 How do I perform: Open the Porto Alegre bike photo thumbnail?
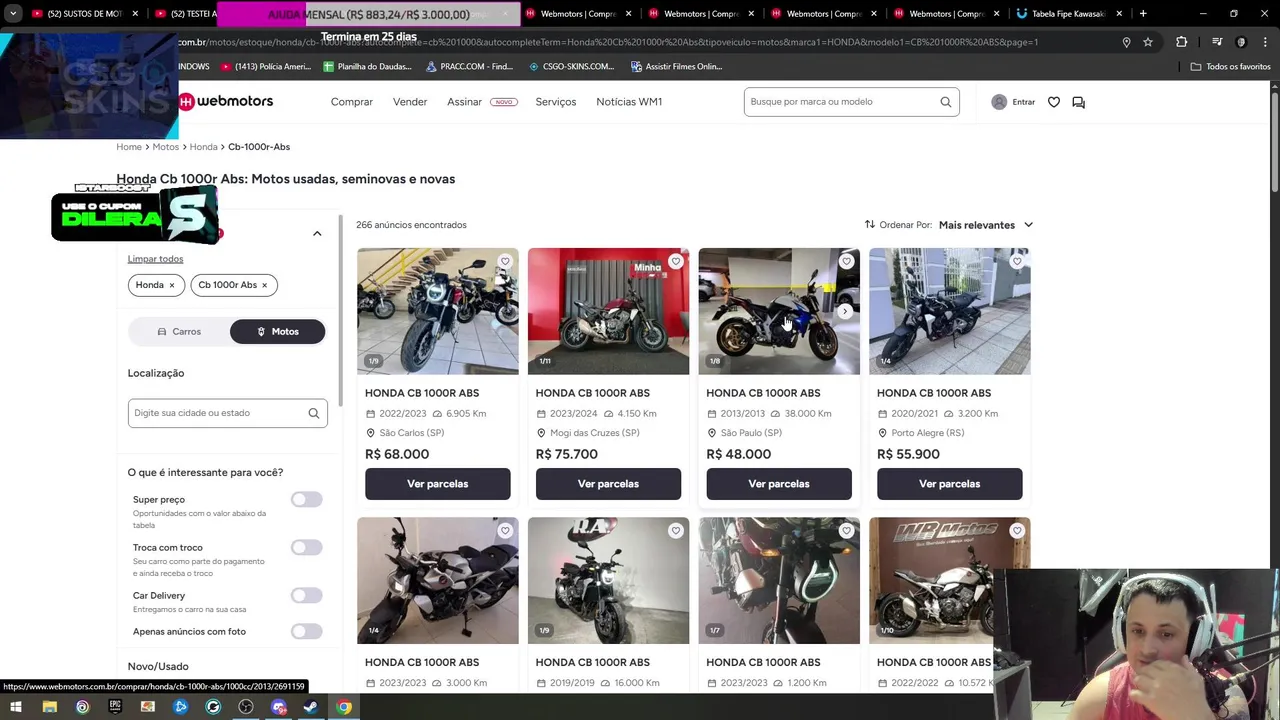950,311
